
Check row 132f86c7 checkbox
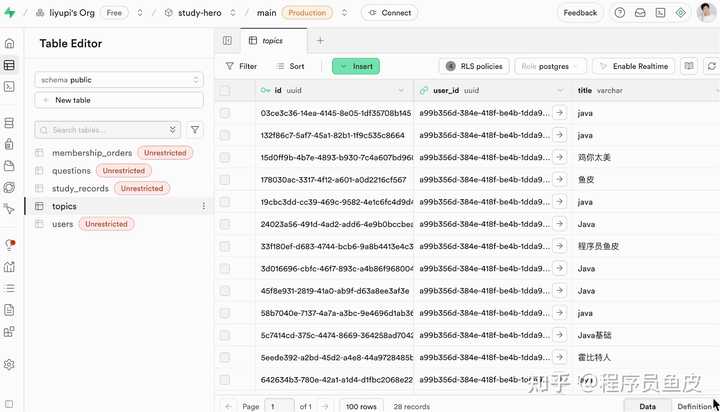click(x=225, y=135)
